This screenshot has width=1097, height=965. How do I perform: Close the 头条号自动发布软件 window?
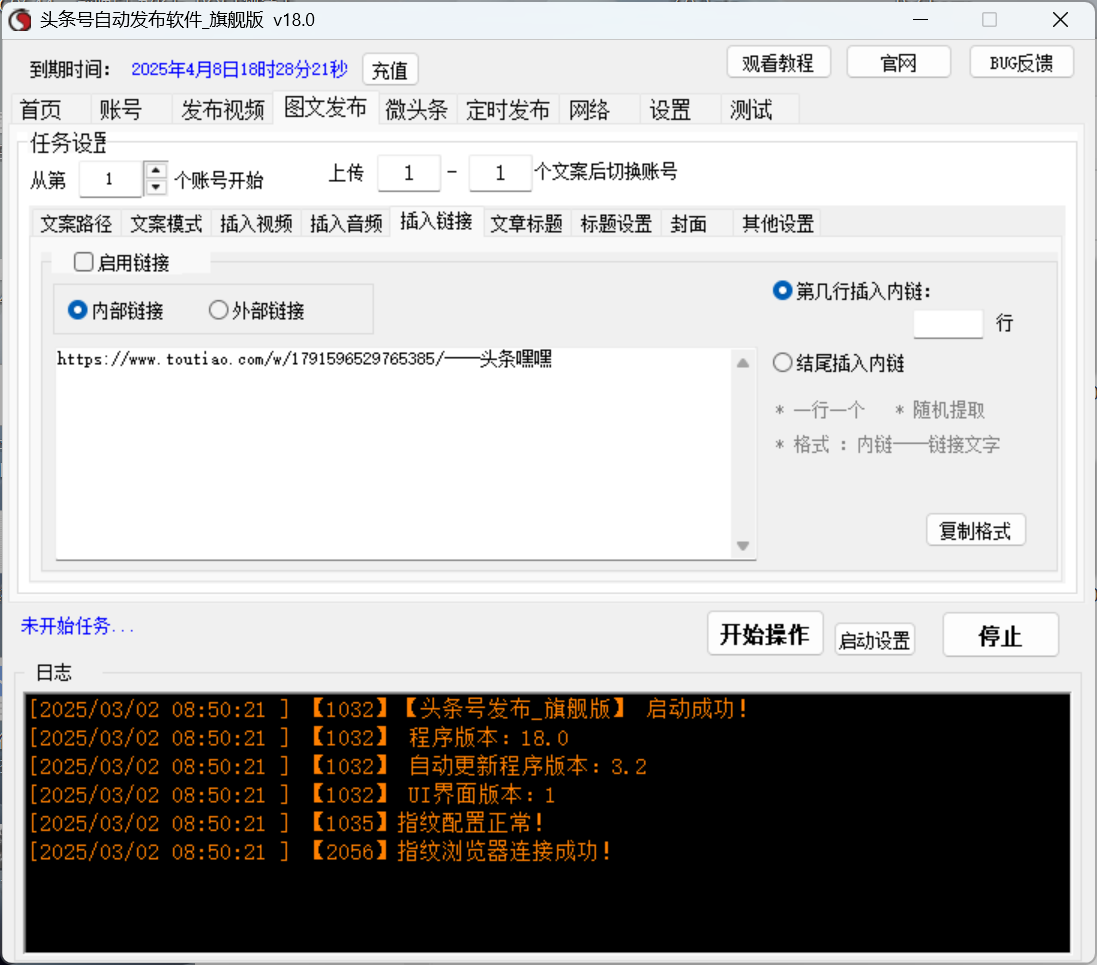(x=1061, y=20)
